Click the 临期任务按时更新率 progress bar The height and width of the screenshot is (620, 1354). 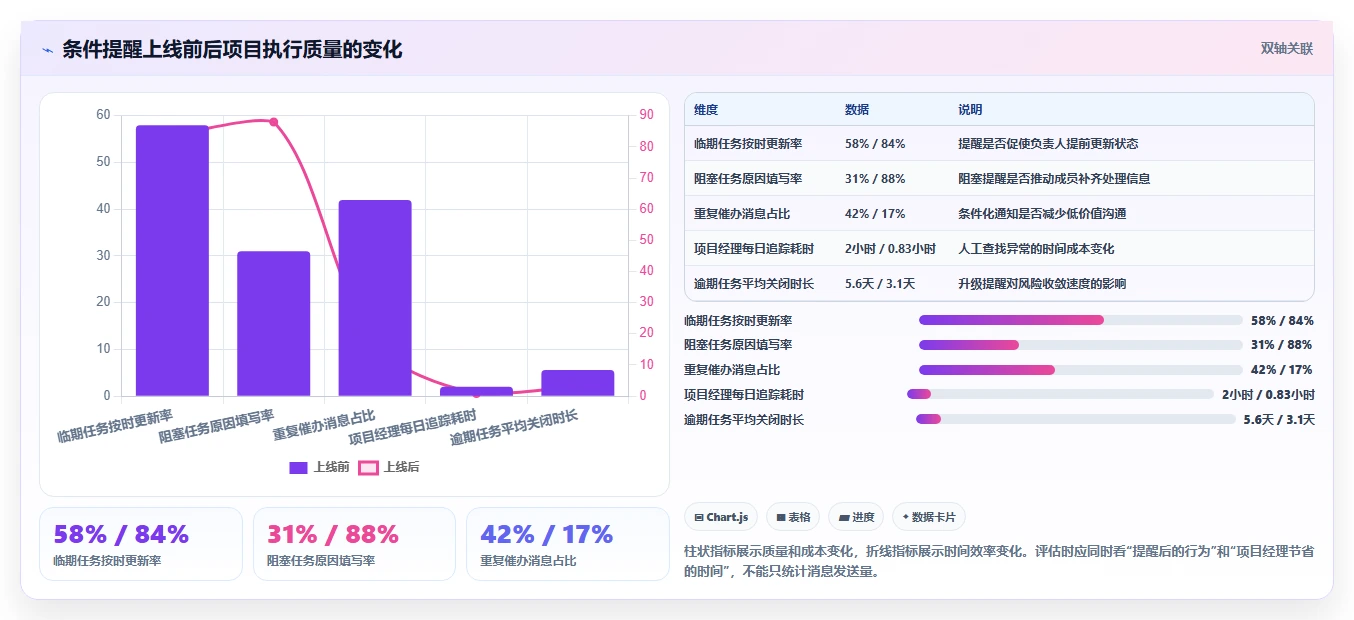tap(1080, 320)
